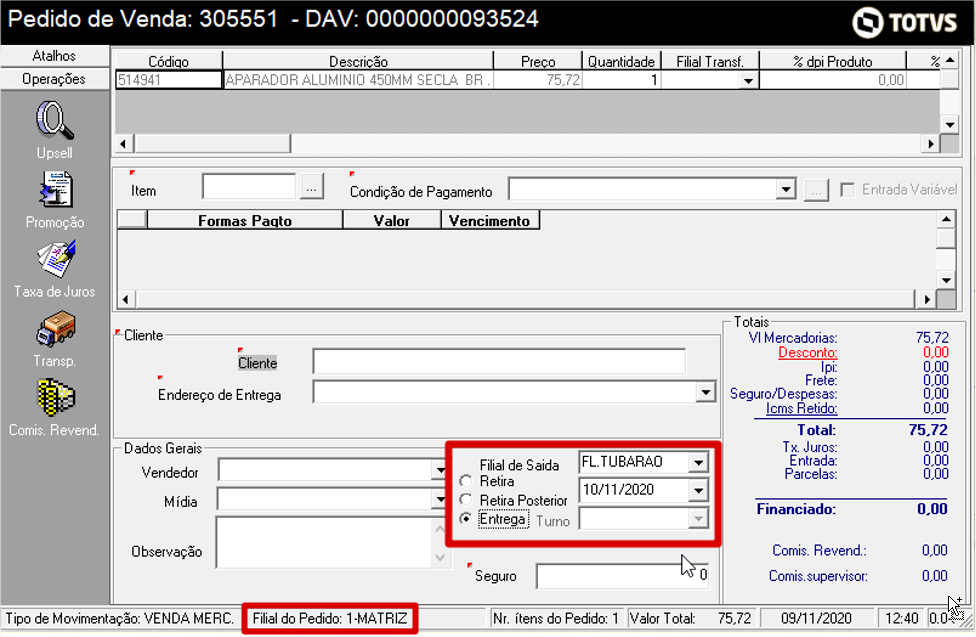Click the Formas Pagto column header

[x=245, y=220]
